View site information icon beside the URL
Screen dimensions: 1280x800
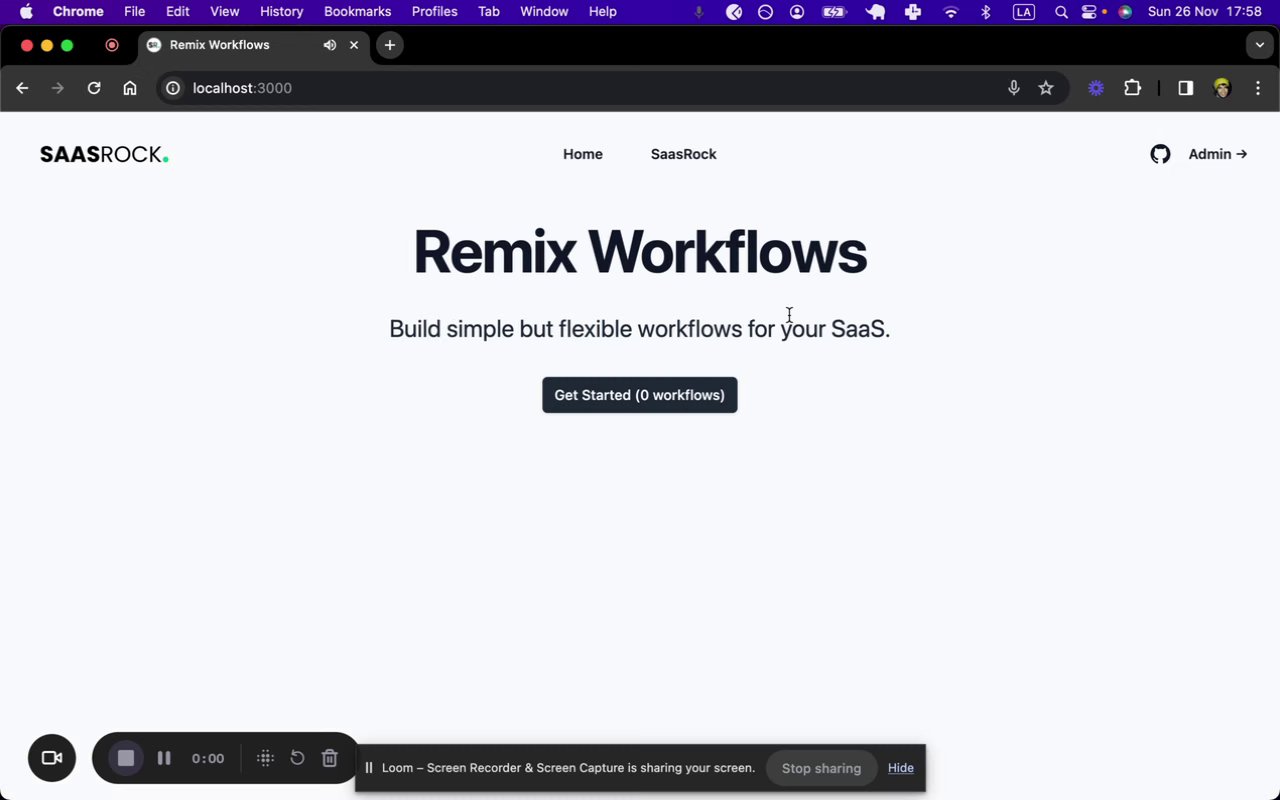pos(173,88)
